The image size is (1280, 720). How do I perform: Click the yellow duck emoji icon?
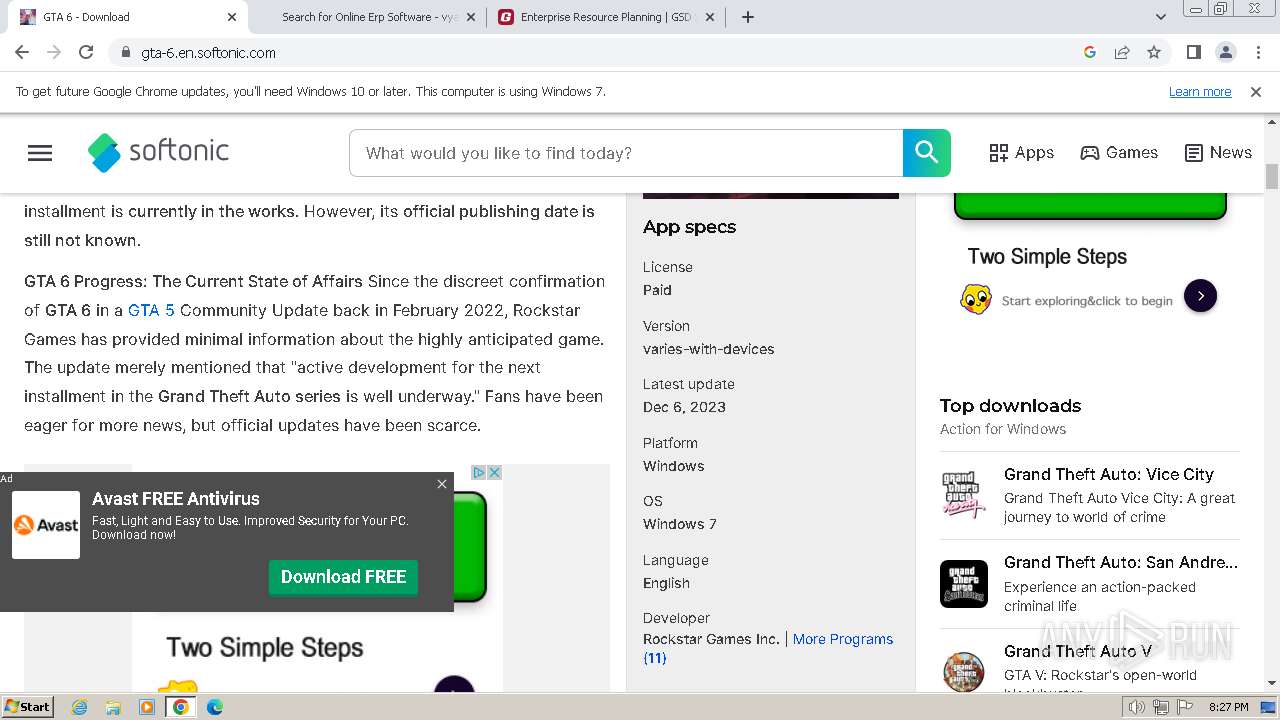[976, 298]
